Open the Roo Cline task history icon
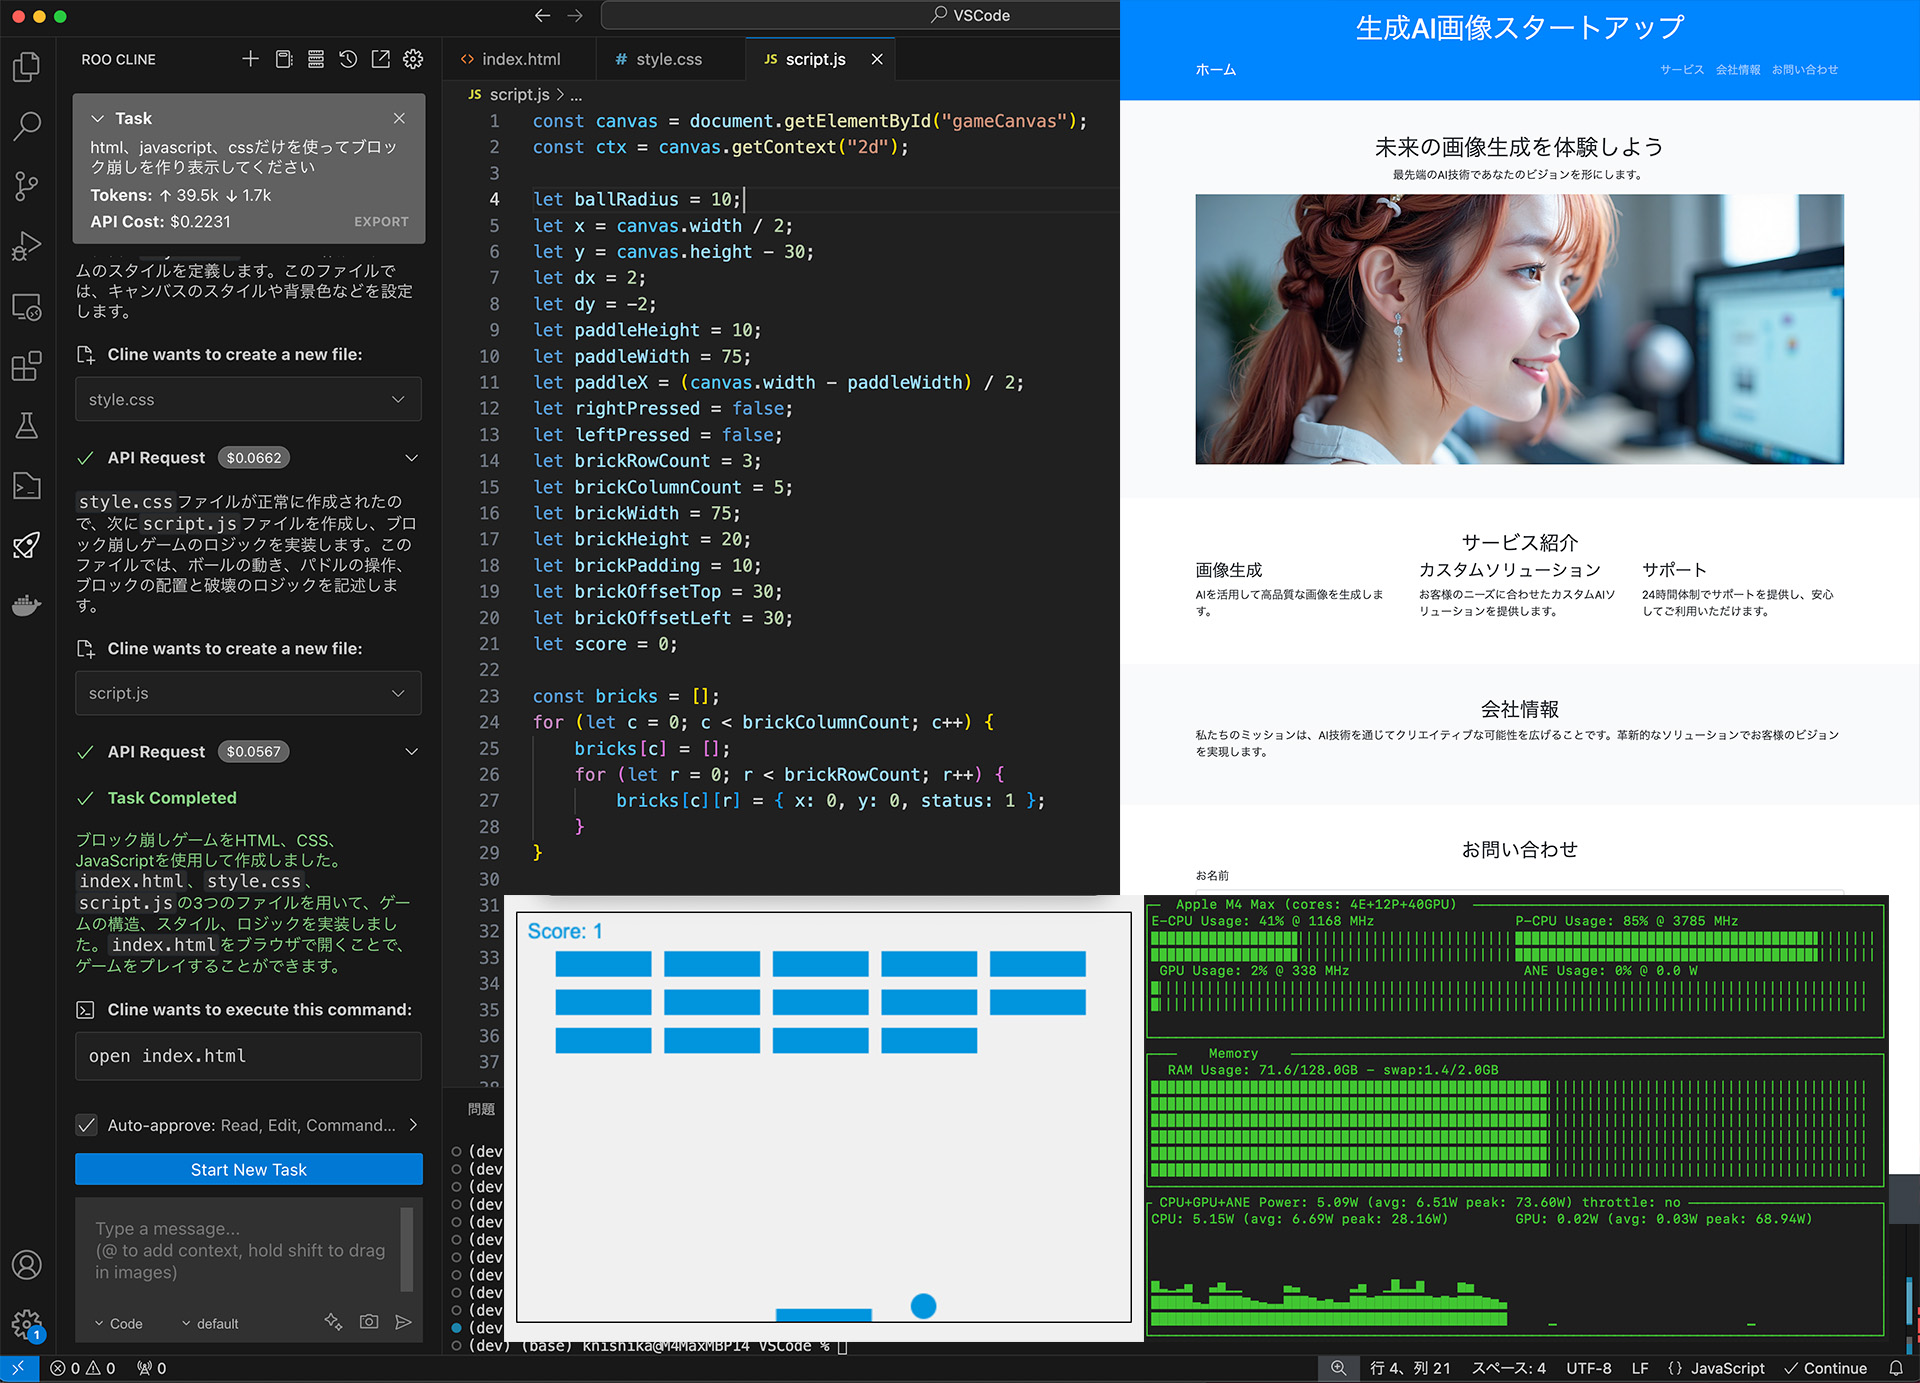This screenshot has width=1920, height=1383. (348, 59)
